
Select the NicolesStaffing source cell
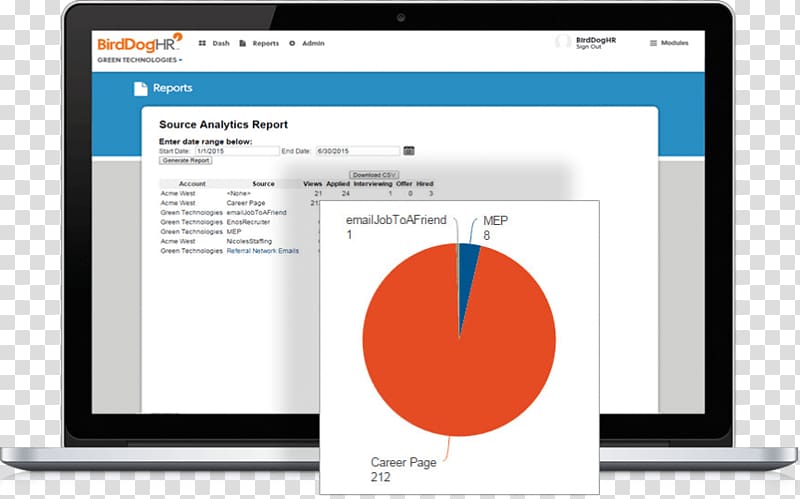tap(249, 241)
